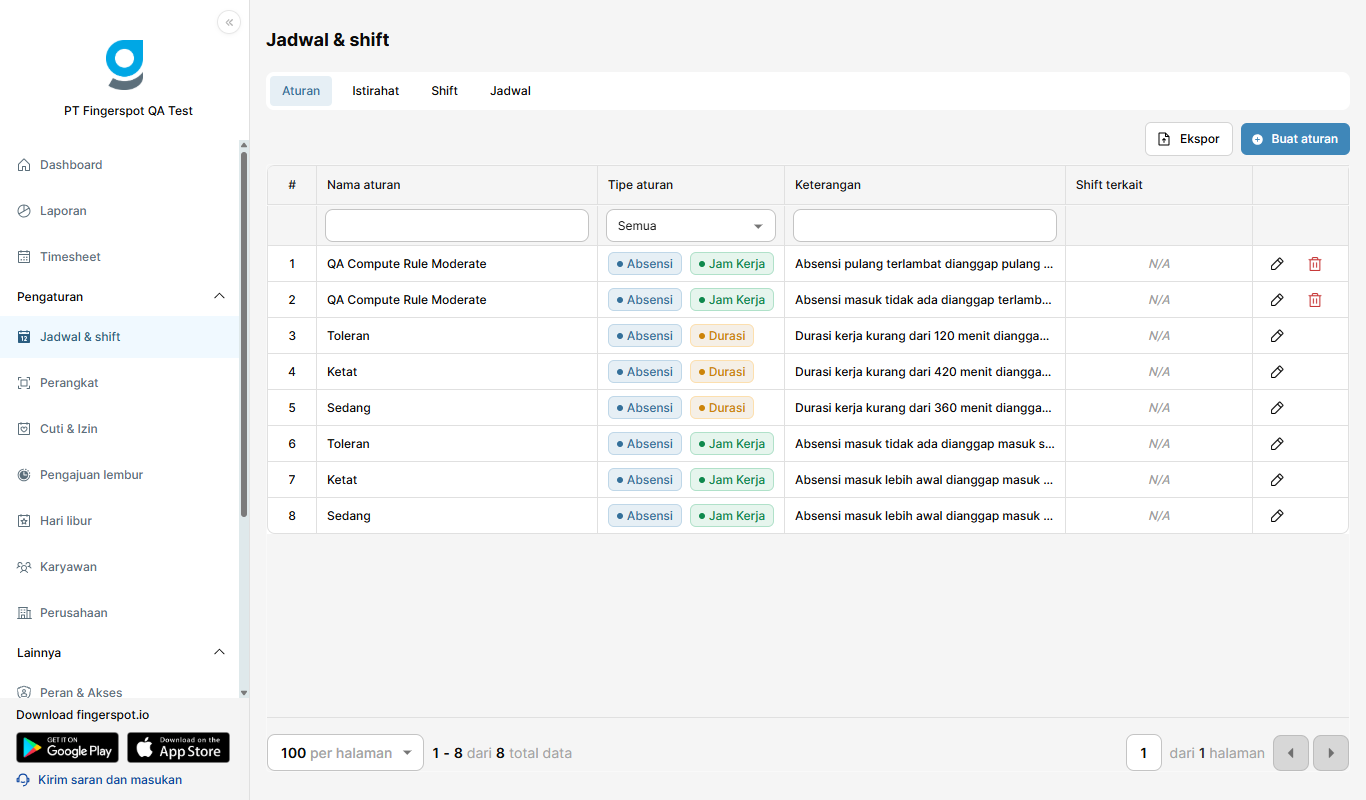Viewport: 1366px width, 800px height.
Task: Open Hari libur in the sidebar
Action: click(x=119, y=521)
